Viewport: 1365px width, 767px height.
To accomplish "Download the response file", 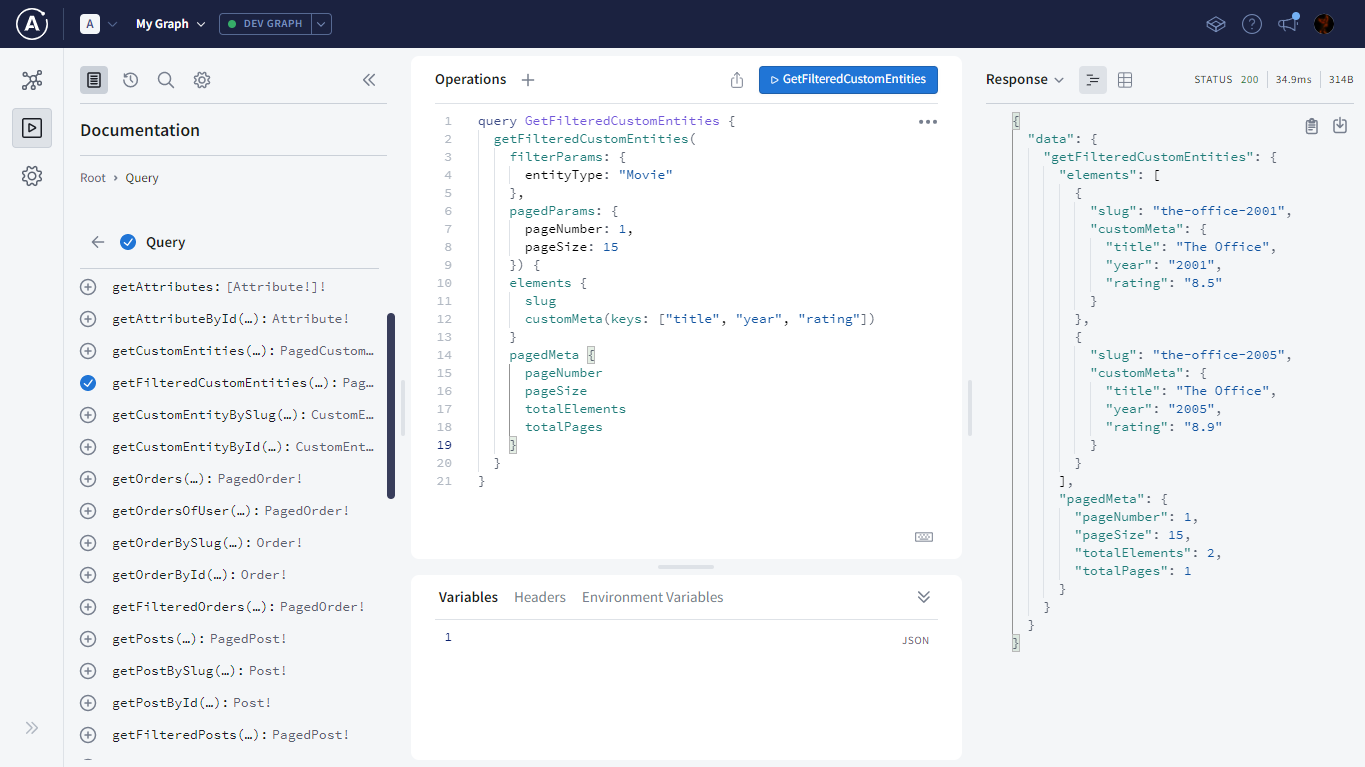I will (1340, 126).
